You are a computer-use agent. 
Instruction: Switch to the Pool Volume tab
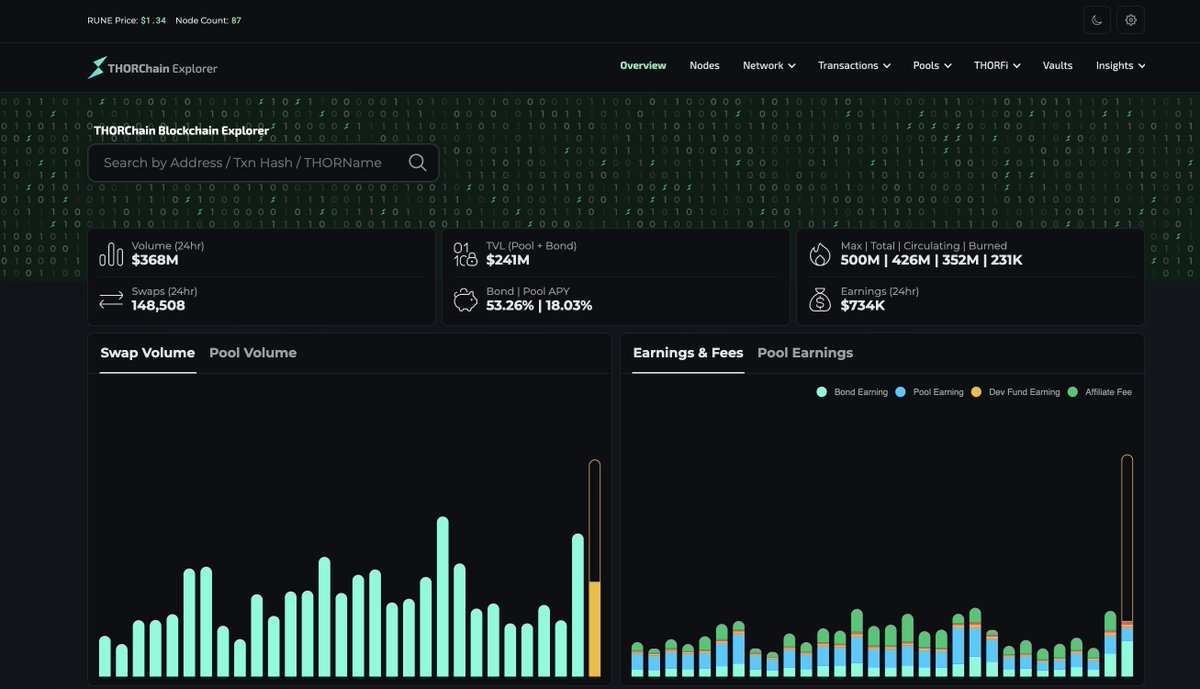point(253,353)
